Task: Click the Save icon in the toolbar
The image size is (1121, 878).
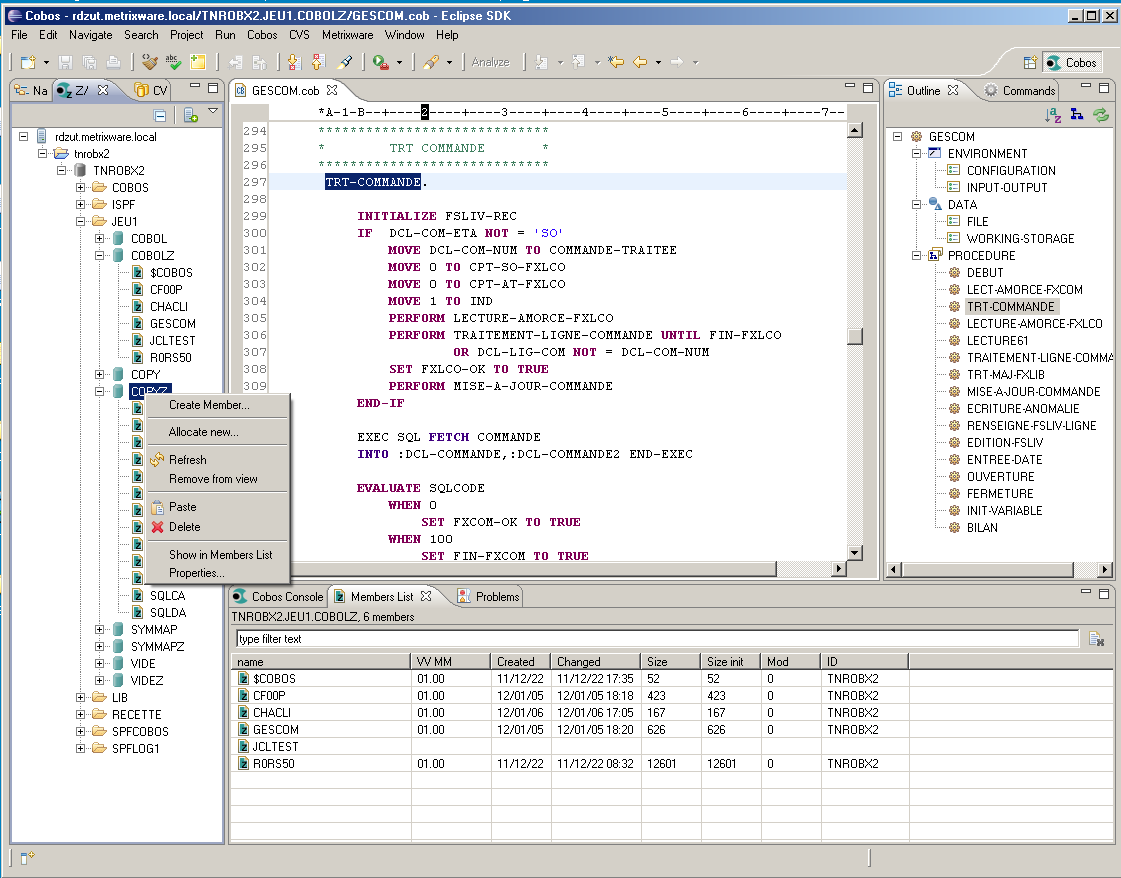Action: point(65,62)
